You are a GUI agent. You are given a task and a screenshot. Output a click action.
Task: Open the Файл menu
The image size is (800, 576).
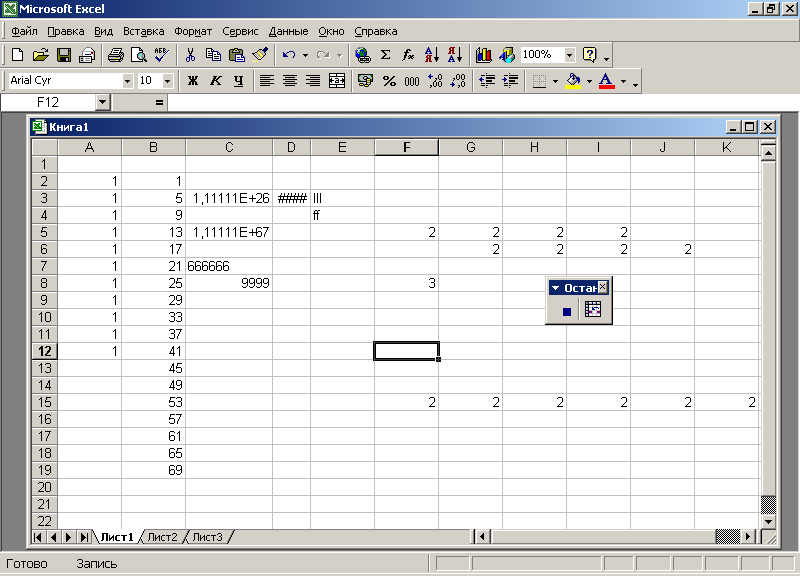pyautogui.click(x=24, y=31)
